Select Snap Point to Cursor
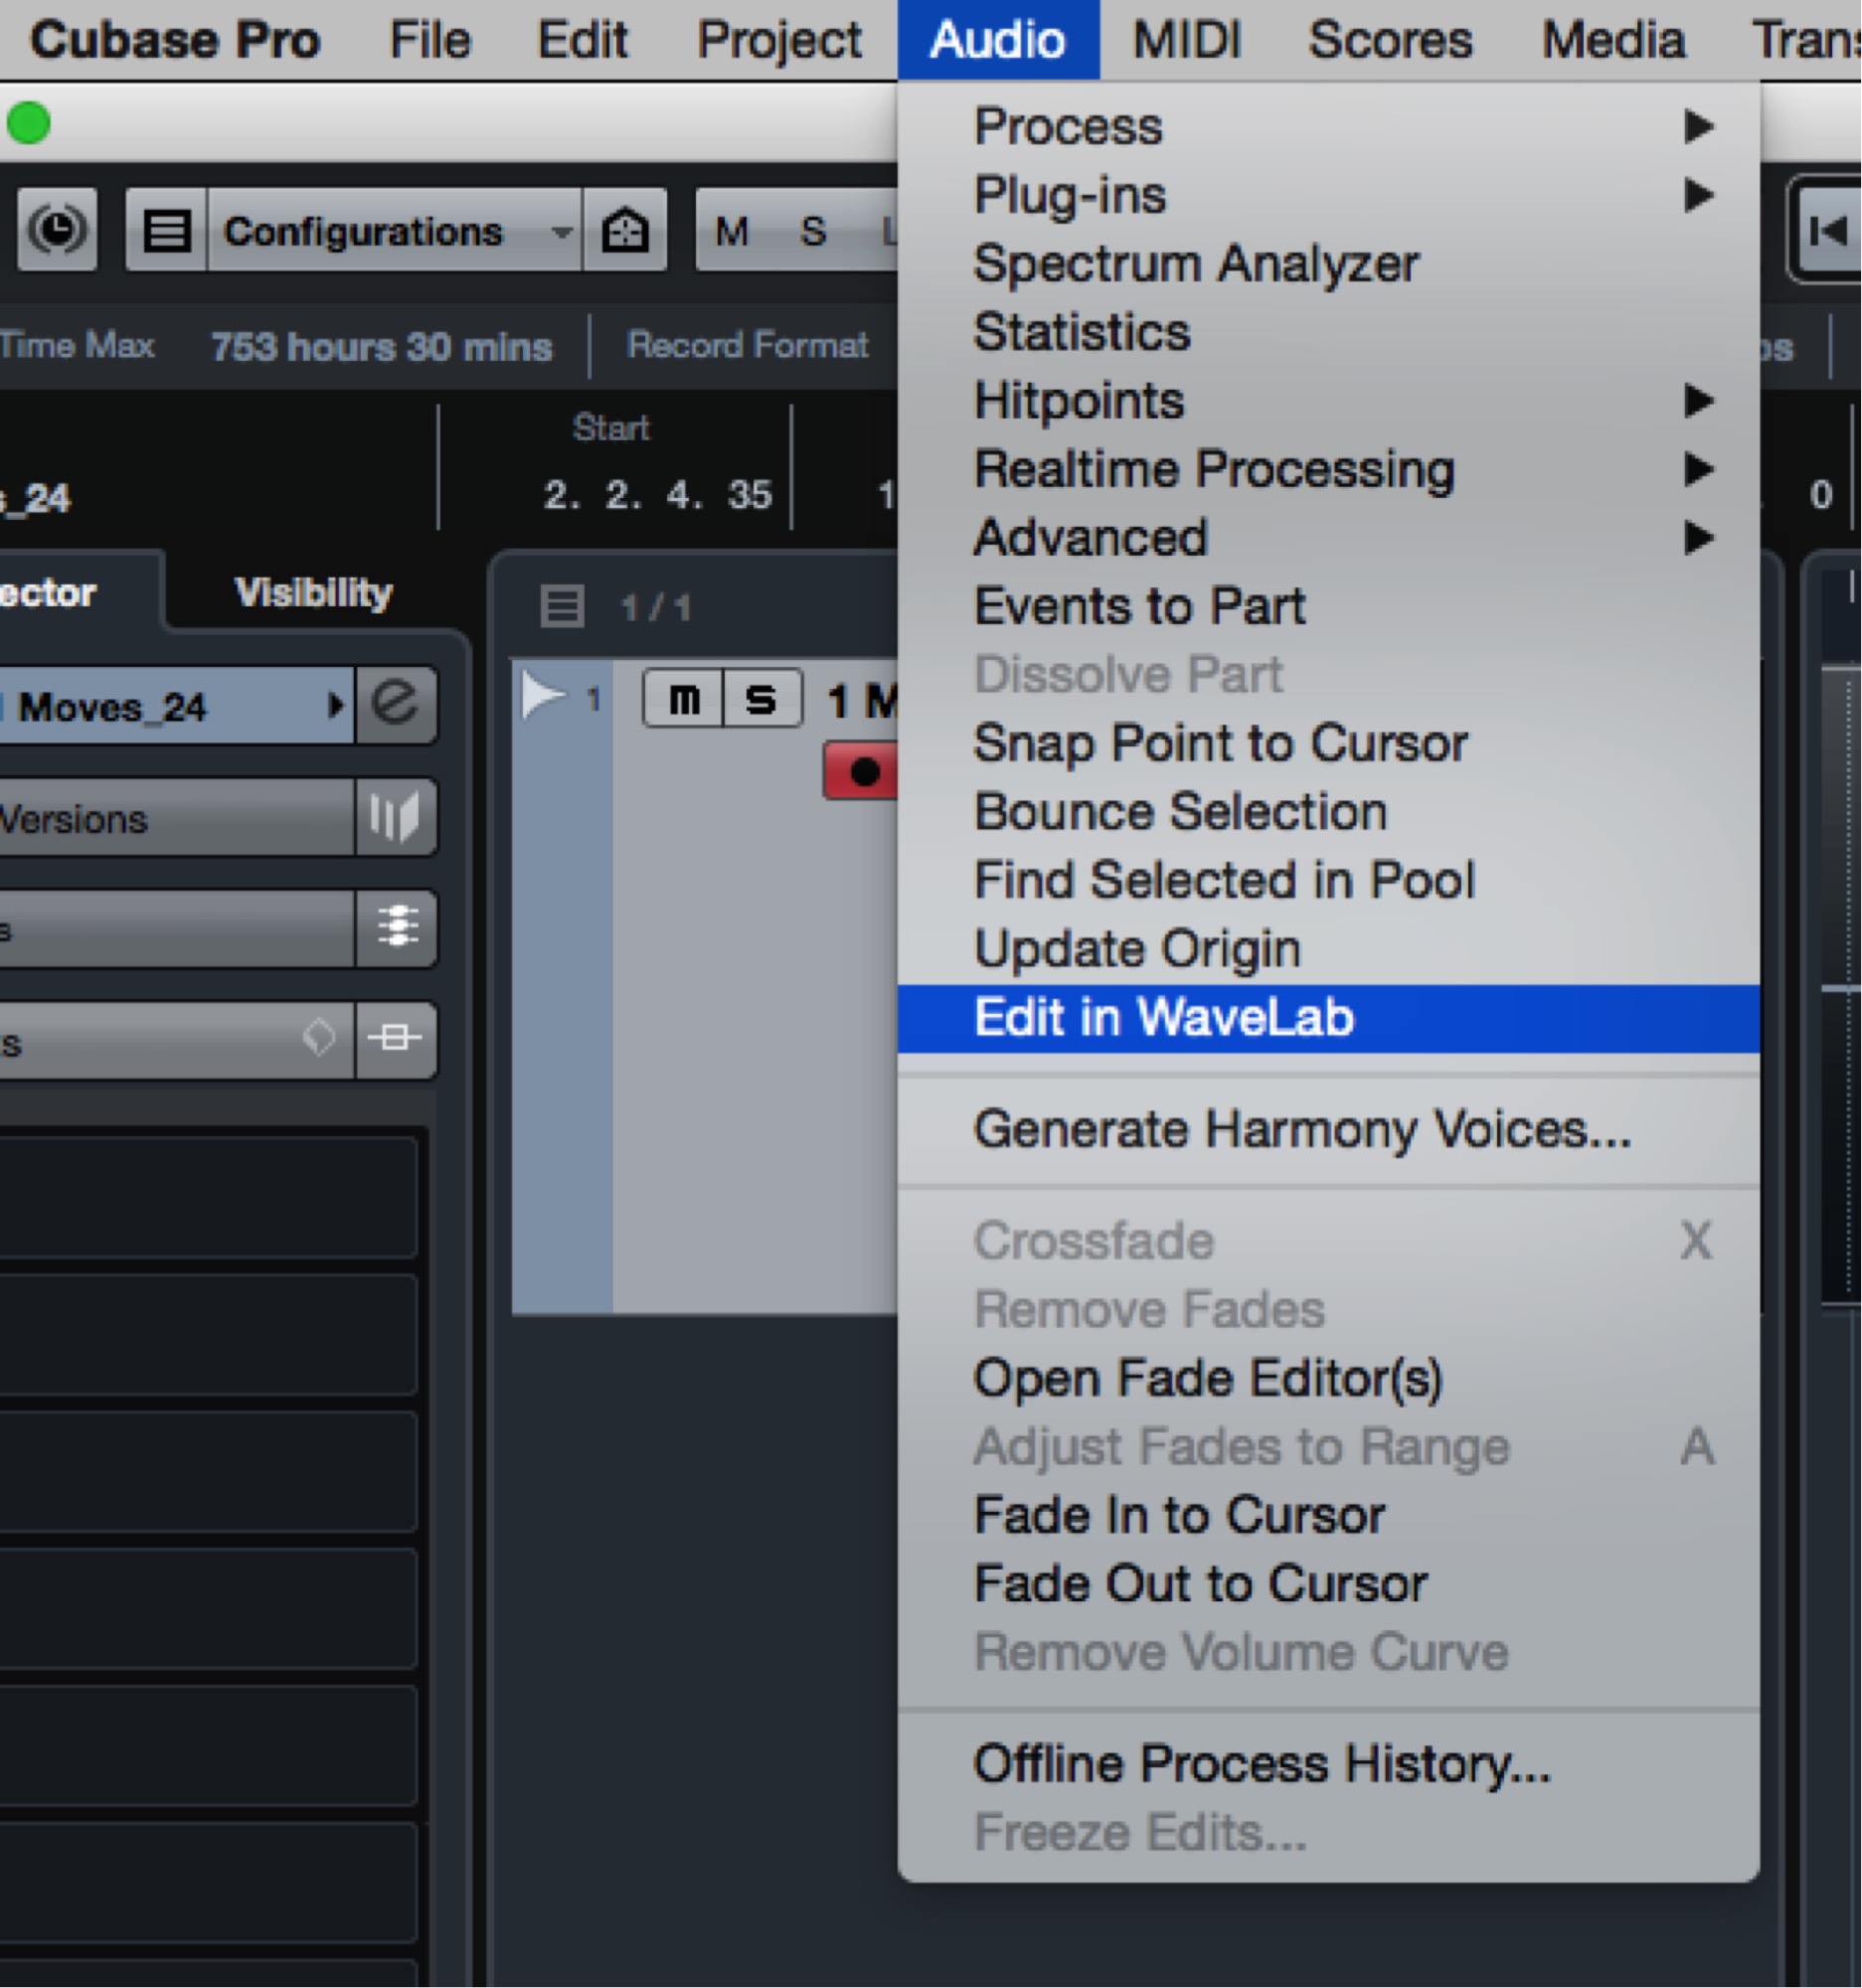The width and height of the screenshot is (1862, 1988). pos(1328,743)
